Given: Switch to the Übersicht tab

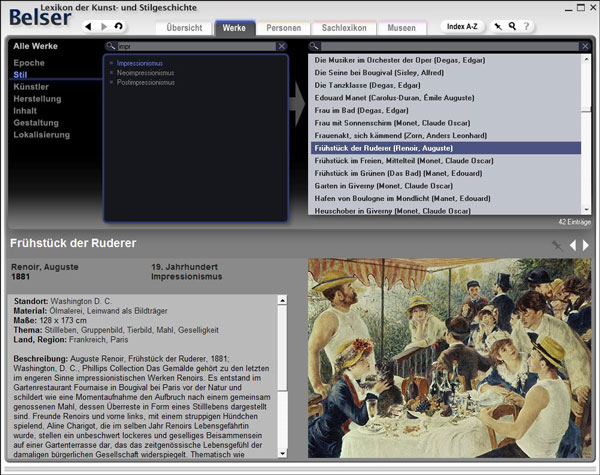Looking at the screenshot, I should (x=184, y=27).
